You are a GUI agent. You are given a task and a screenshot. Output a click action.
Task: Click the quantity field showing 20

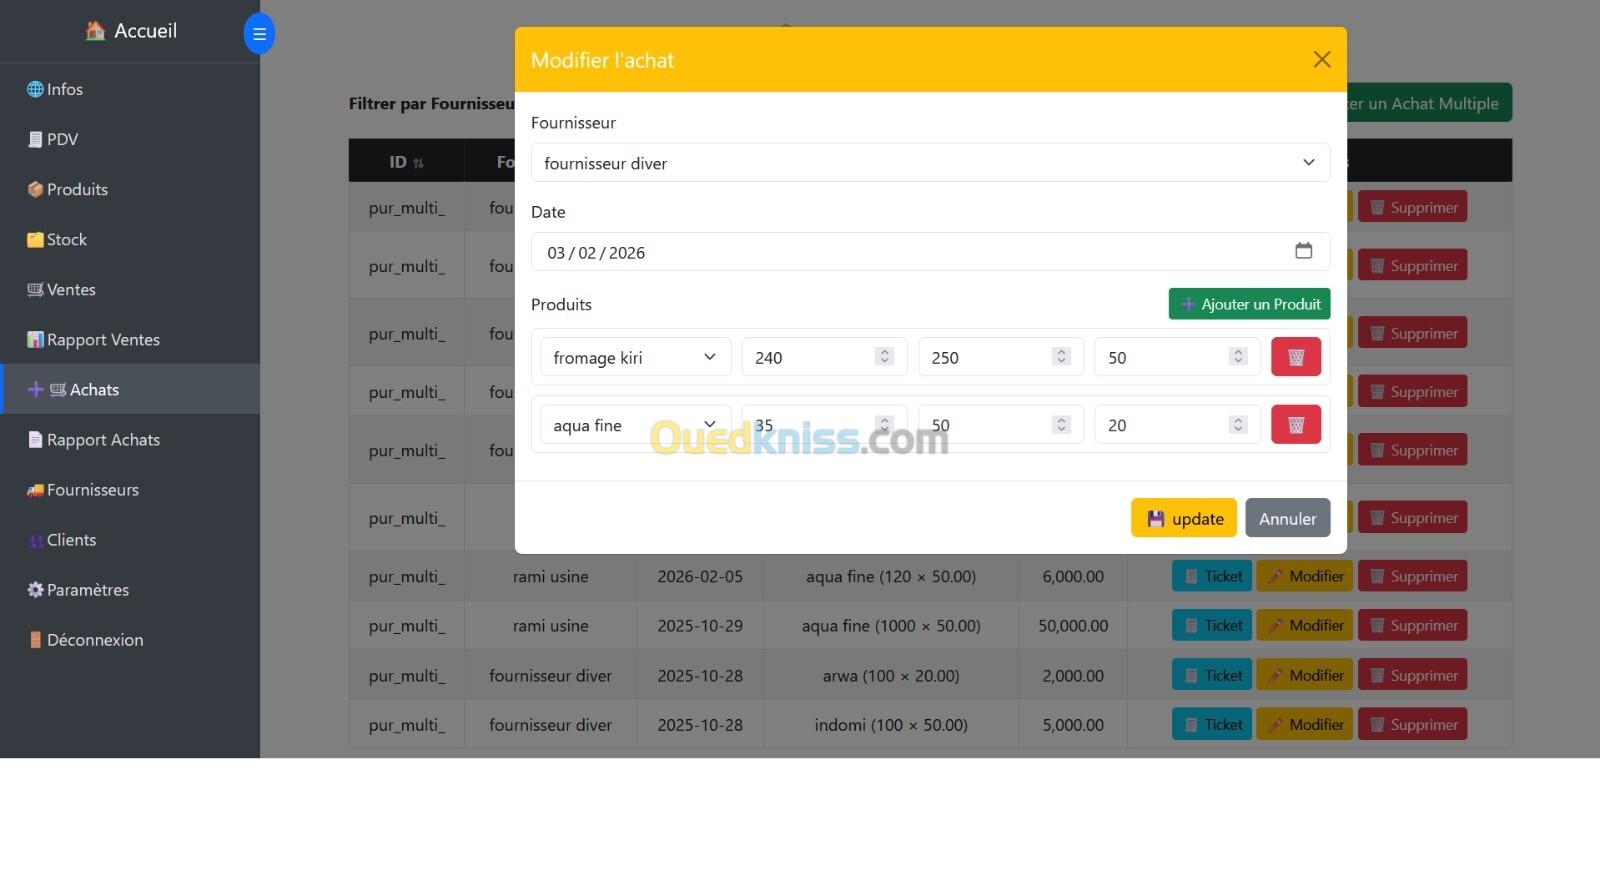[x=1177, y=425]
